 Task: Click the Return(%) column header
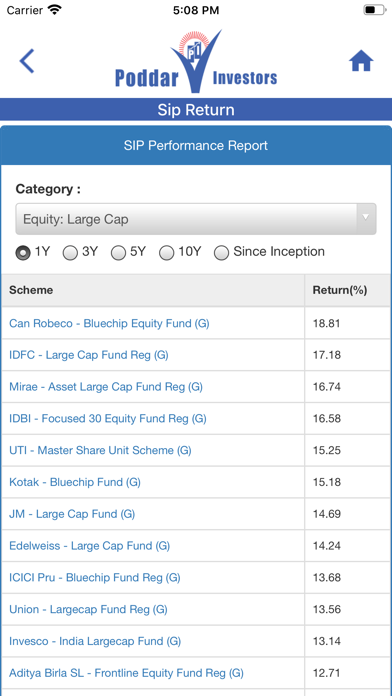click(x=340, y=290)
